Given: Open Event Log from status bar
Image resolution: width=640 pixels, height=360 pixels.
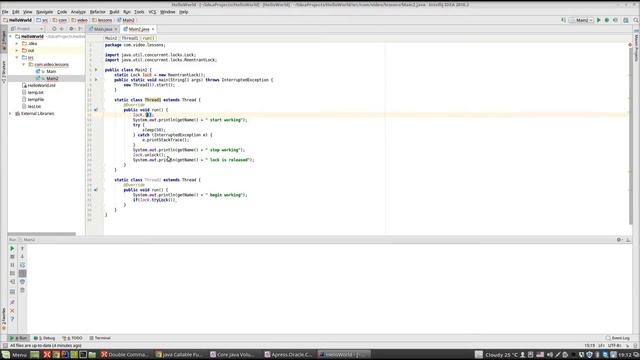Looking at the screenshot, I should point(618,338).
